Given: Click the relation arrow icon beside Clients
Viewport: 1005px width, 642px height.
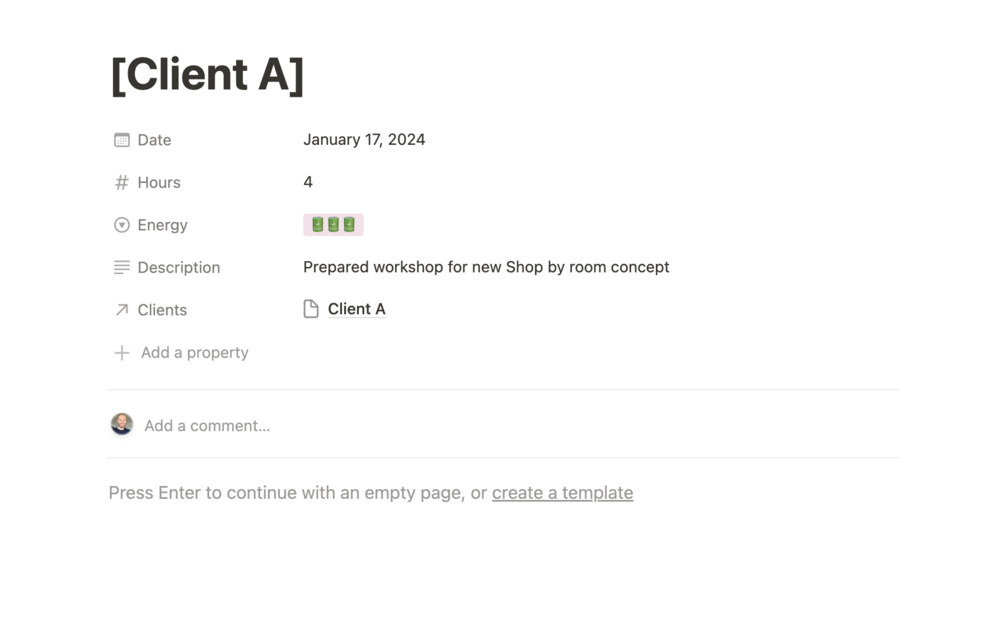Looking at the screenshot, I should click(x=122, y=310).
